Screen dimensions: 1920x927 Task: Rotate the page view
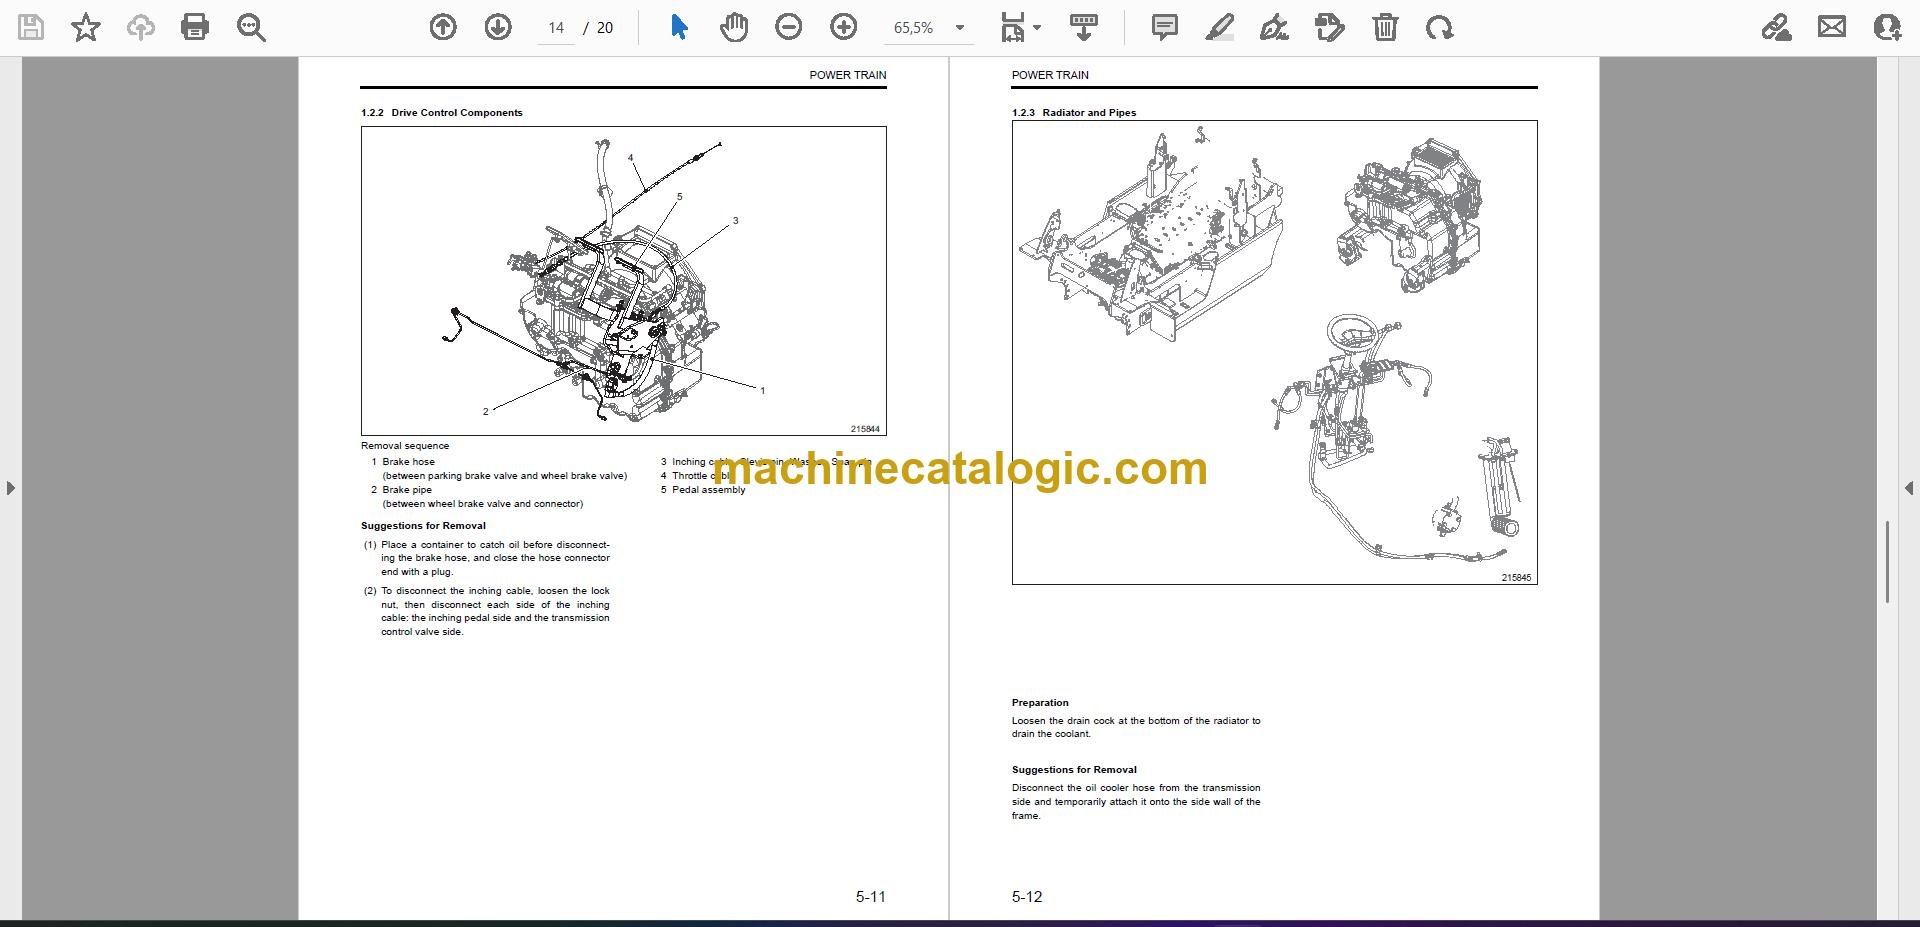click(x=1440, y=27)
